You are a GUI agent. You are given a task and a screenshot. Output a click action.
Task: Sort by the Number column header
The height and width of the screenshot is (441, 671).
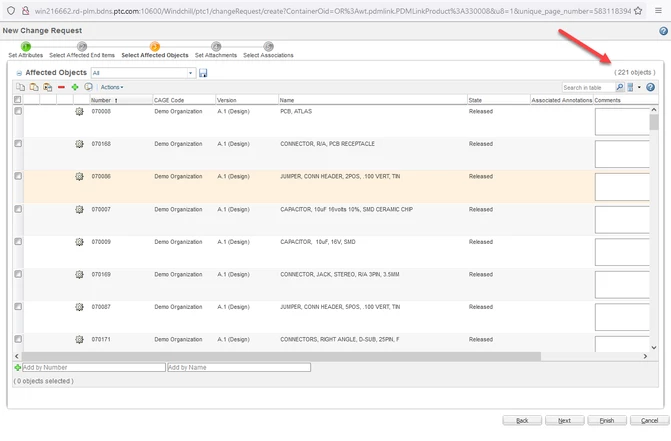click(121, 100)
